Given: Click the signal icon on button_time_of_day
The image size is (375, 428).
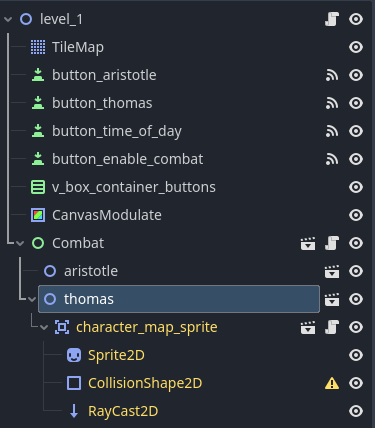Looking at the screenshot, I should tap(332, 131).
